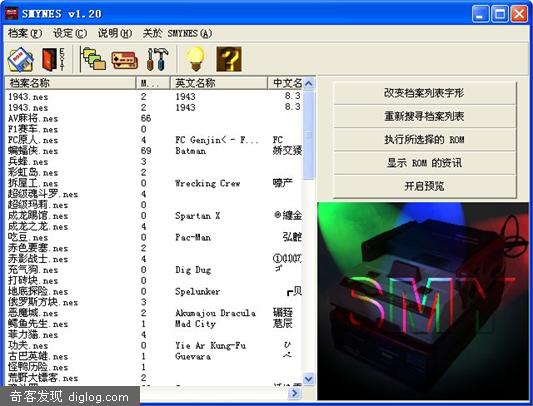Click the horizontal scroll-right arrow below list
This screenshot has height=406, width=533.
294,393
